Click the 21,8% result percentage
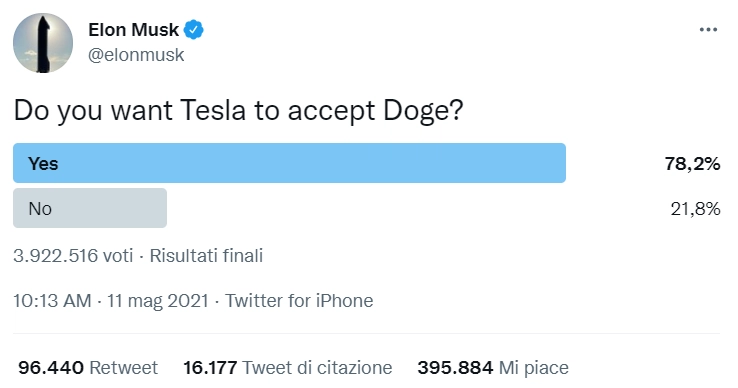 pyautogui.click(x=695, y=209)
